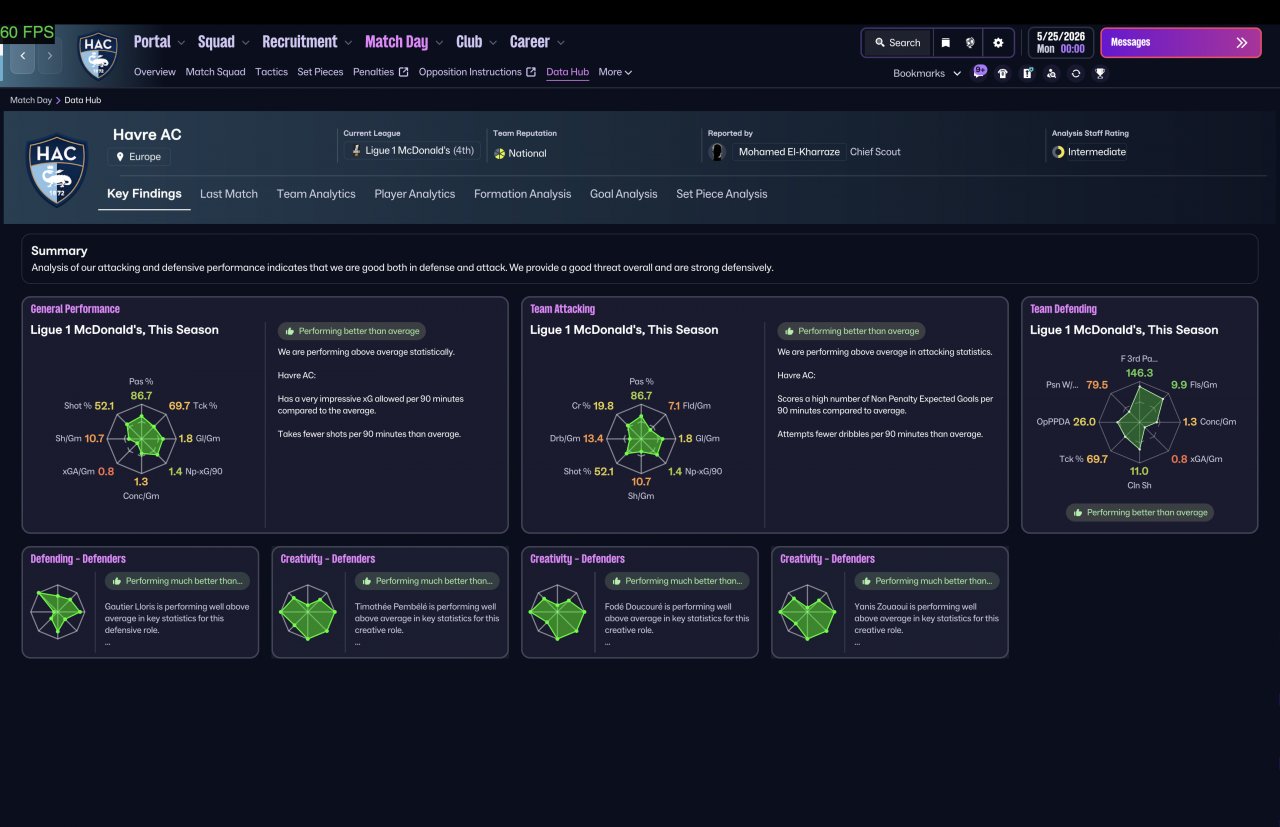This screenshot has width=1280, height=827.
Task: Open Fodé Doucouré Creativity card
Action: 640,602
